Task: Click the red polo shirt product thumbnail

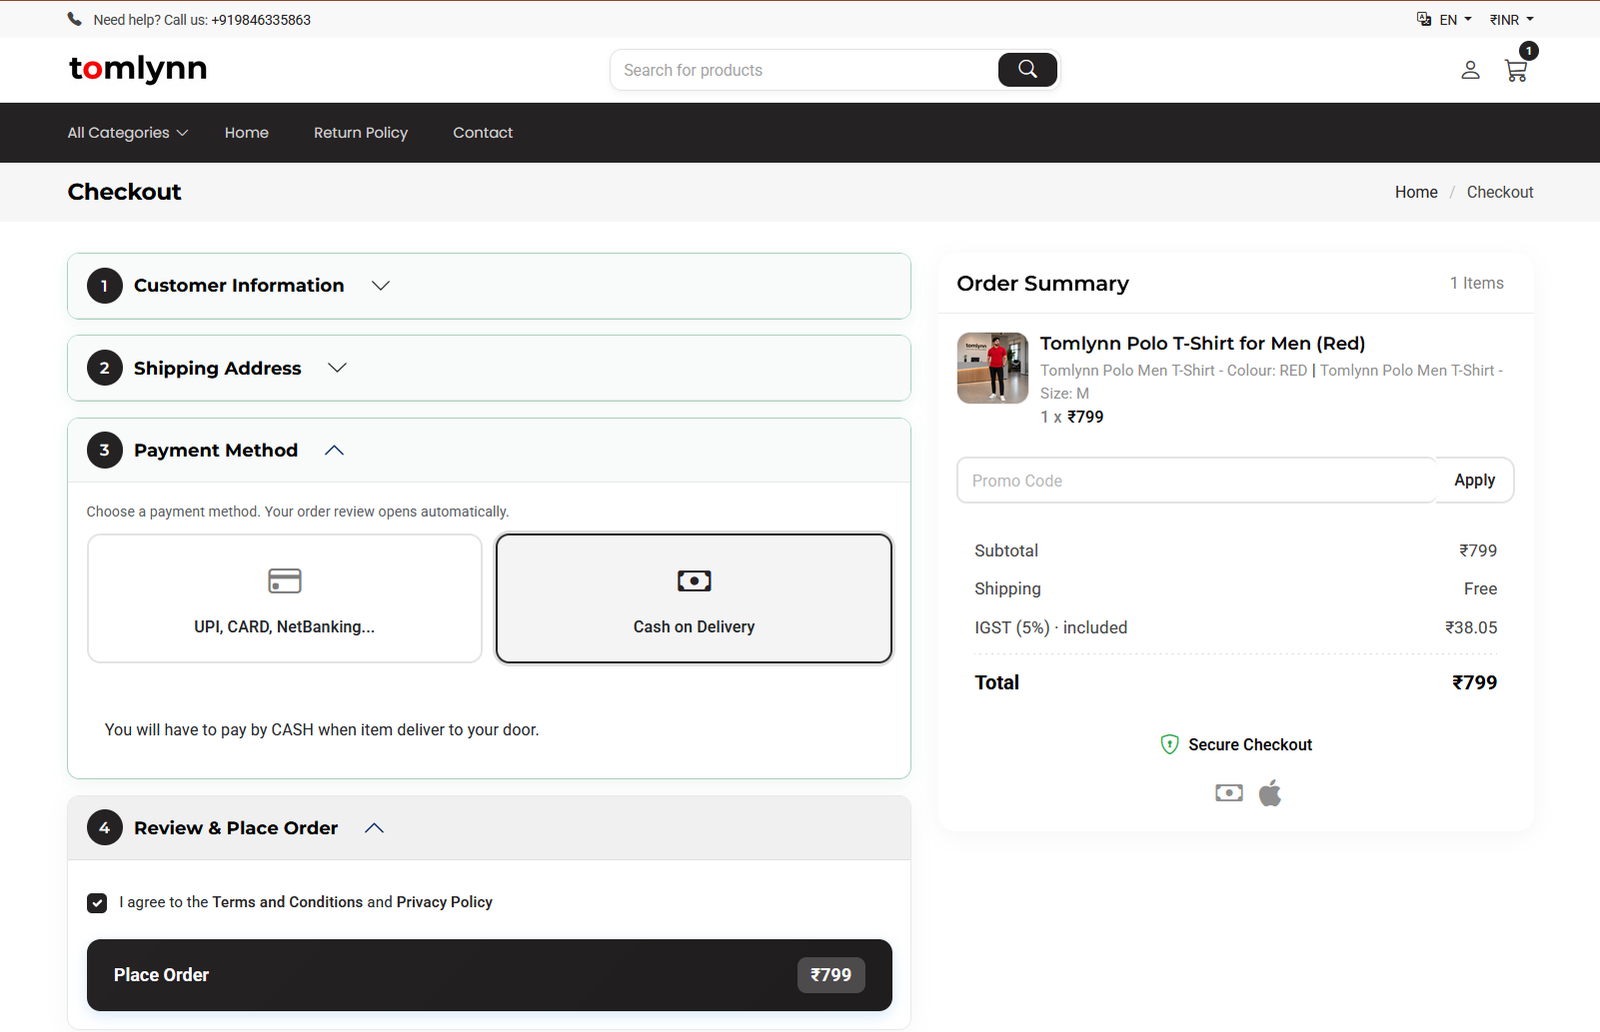Action: [x=992, y=368]
